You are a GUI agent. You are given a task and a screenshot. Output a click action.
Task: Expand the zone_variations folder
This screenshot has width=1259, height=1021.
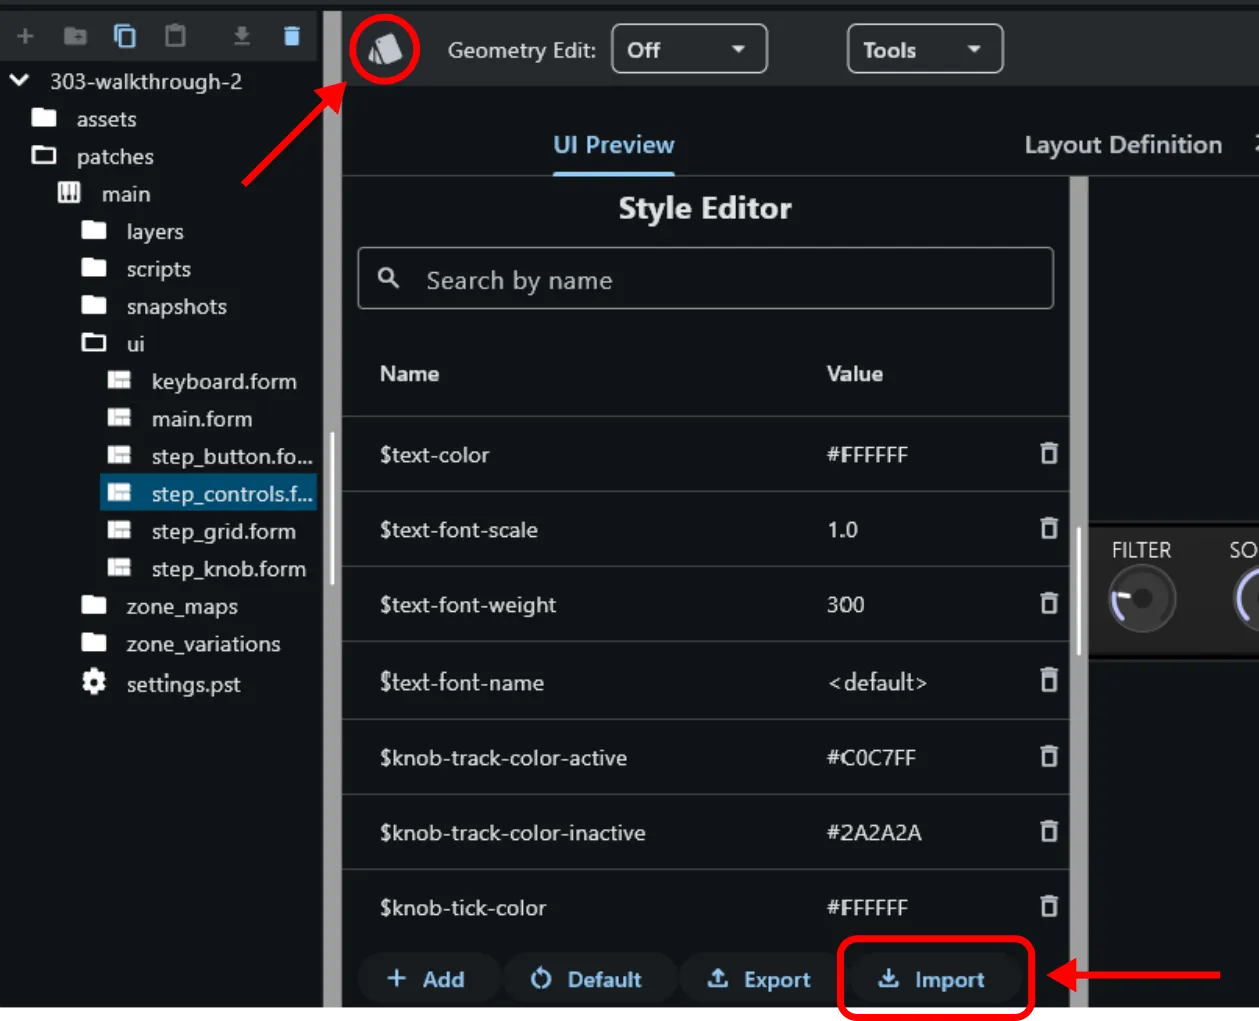(x=94, y=642)
